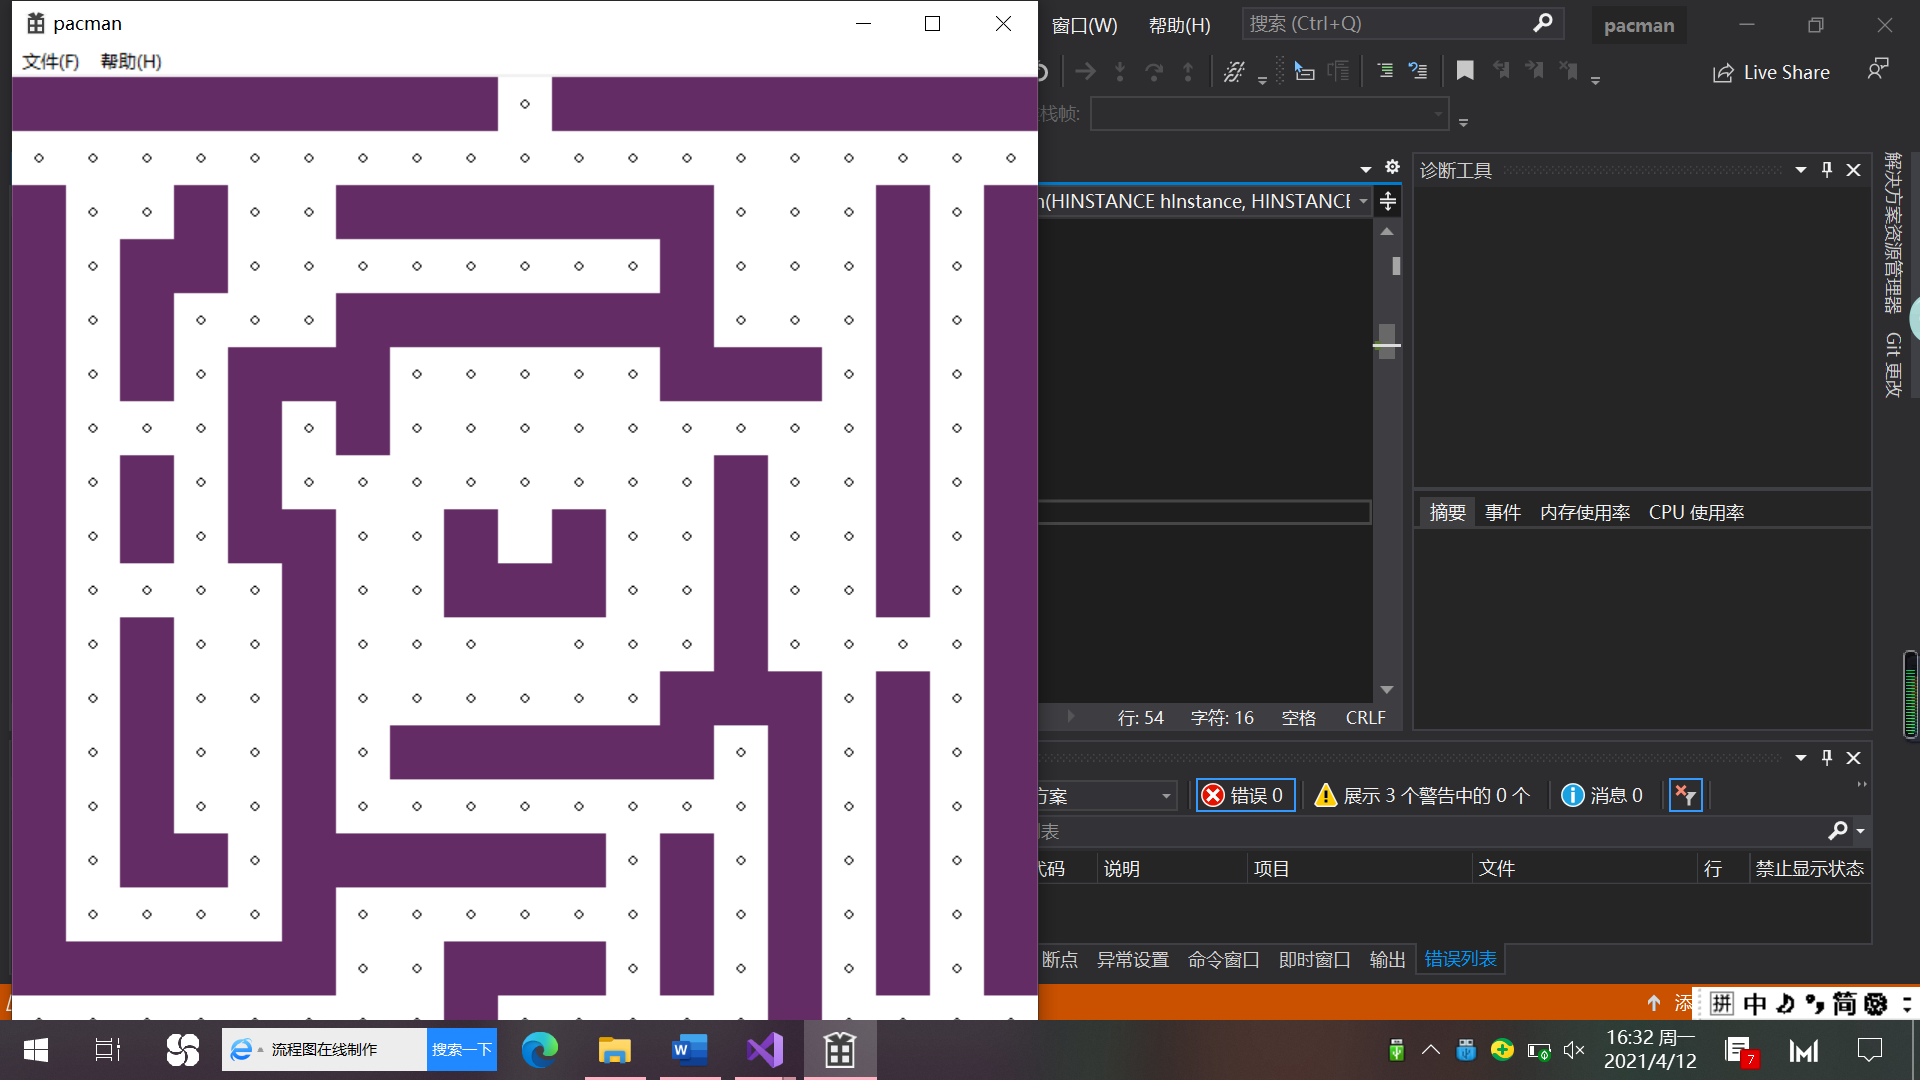This screenshot has height=1080, width=1920.
Task: Go to next bookmark icon
Action: [1534, 71]
